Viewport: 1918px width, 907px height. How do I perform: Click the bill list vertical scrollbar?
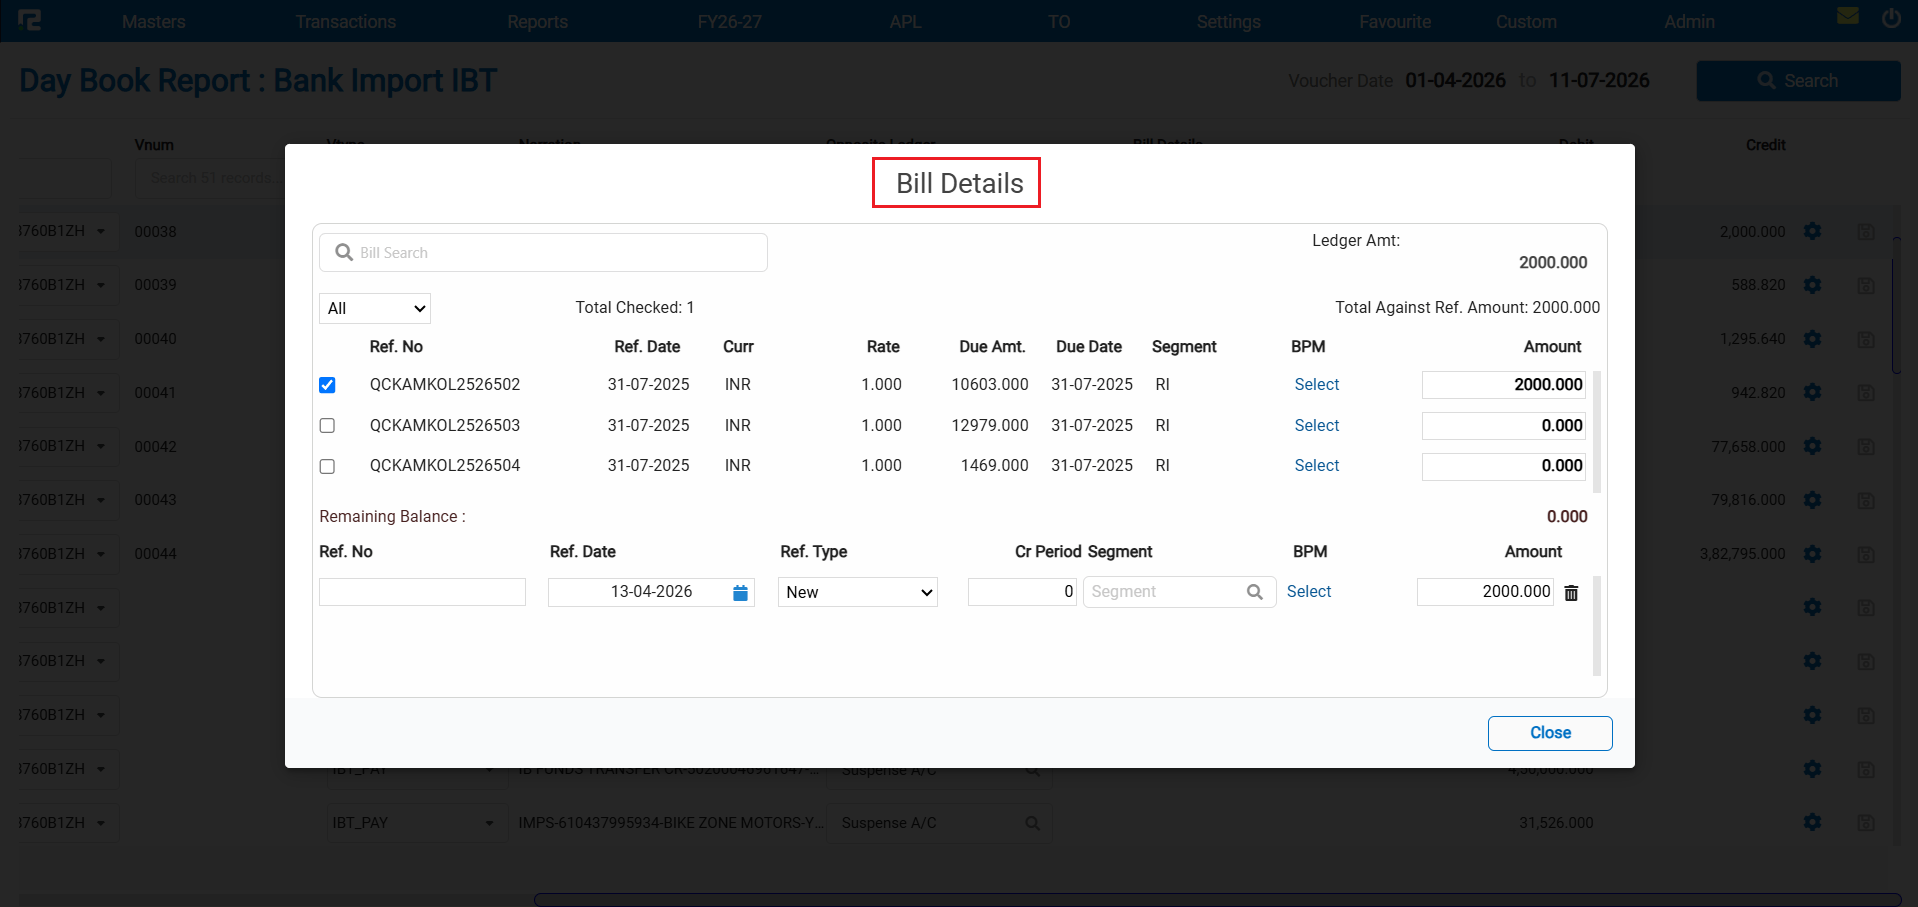coord(1597,432)
